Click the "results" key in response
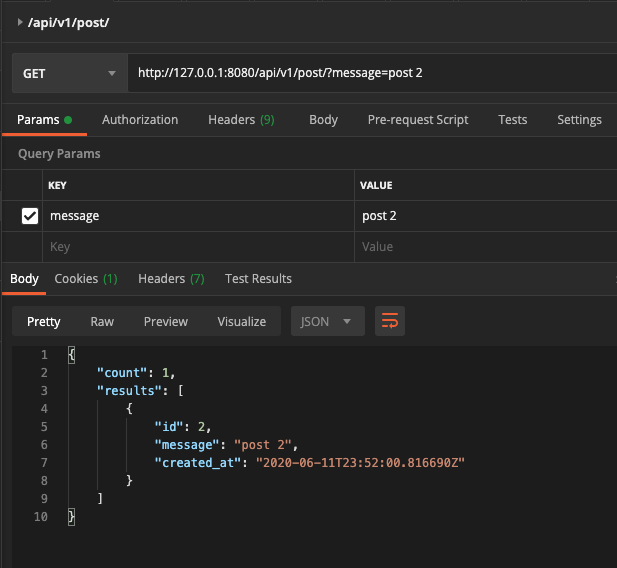The width and height of the screenshot is (617, 568). click(129, 391)
